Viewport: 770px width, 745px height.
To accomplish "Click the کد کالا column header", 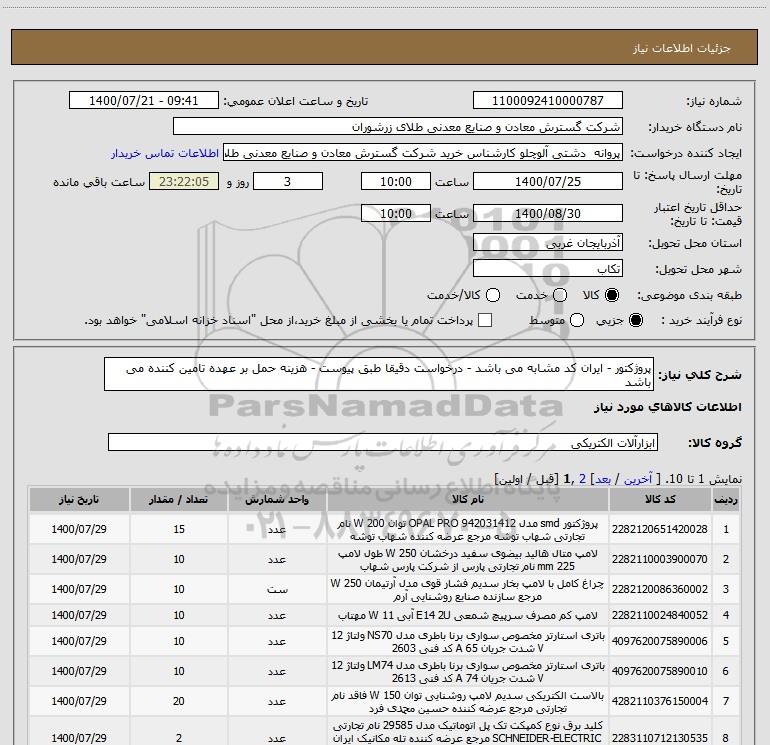I will point(660,499).
